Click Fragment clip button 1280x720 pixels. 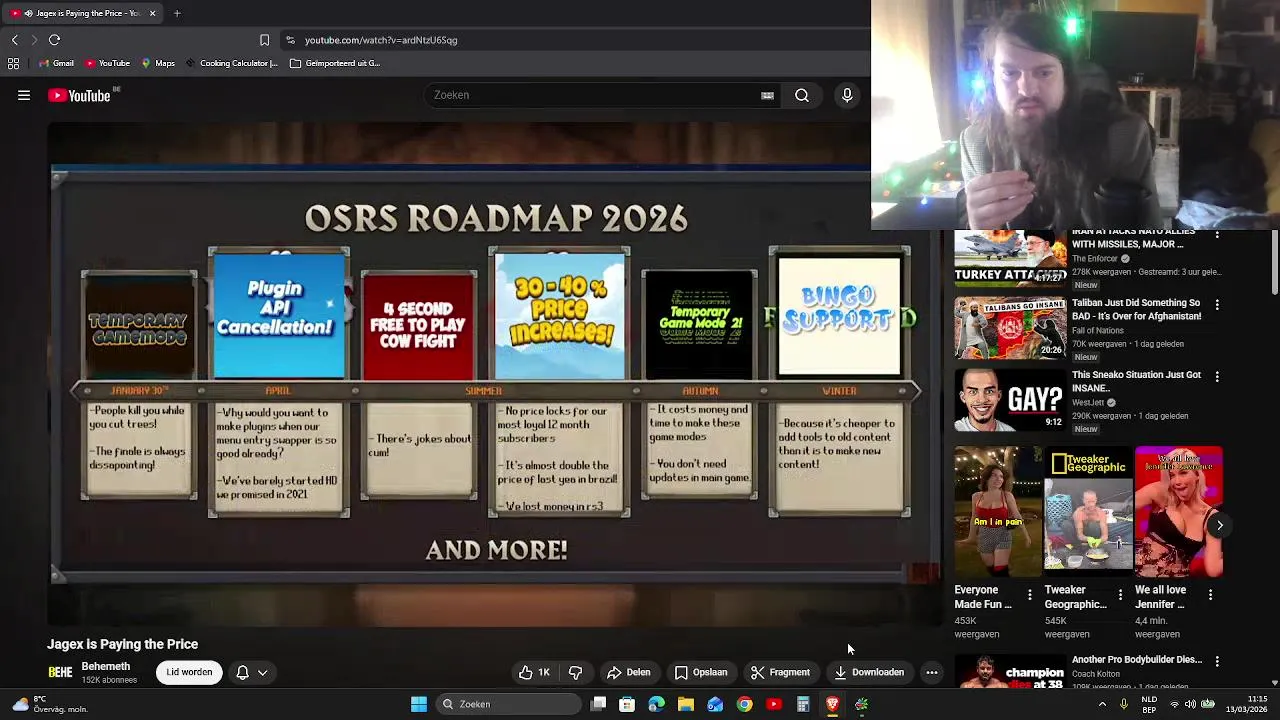(780, 672)
